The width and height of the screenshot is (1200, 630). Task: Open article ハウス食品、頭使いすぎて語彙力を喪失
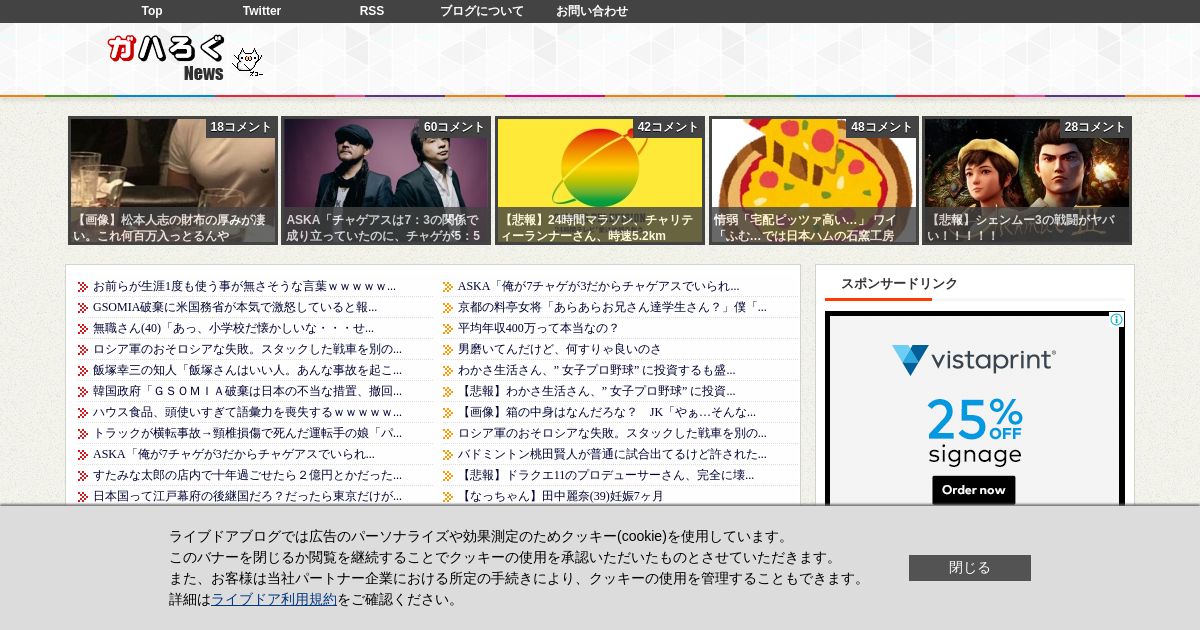click(247, 412)
